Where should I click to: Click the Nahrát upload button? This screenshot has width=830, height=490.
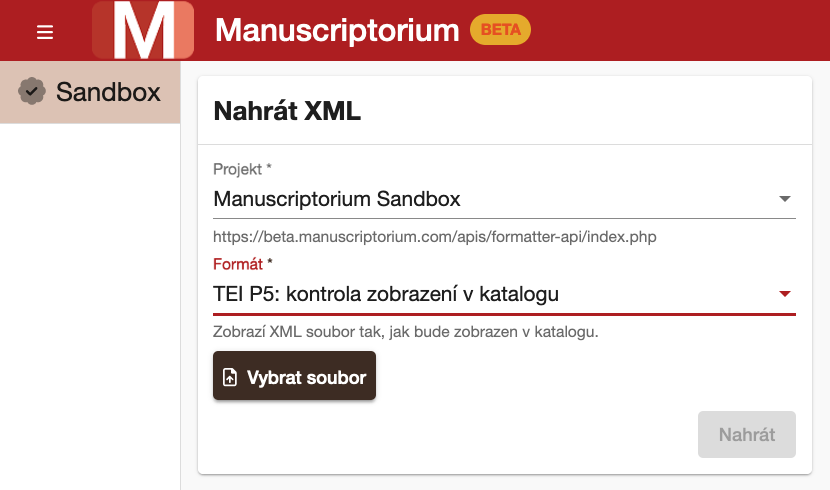click(x=746, y=434)
